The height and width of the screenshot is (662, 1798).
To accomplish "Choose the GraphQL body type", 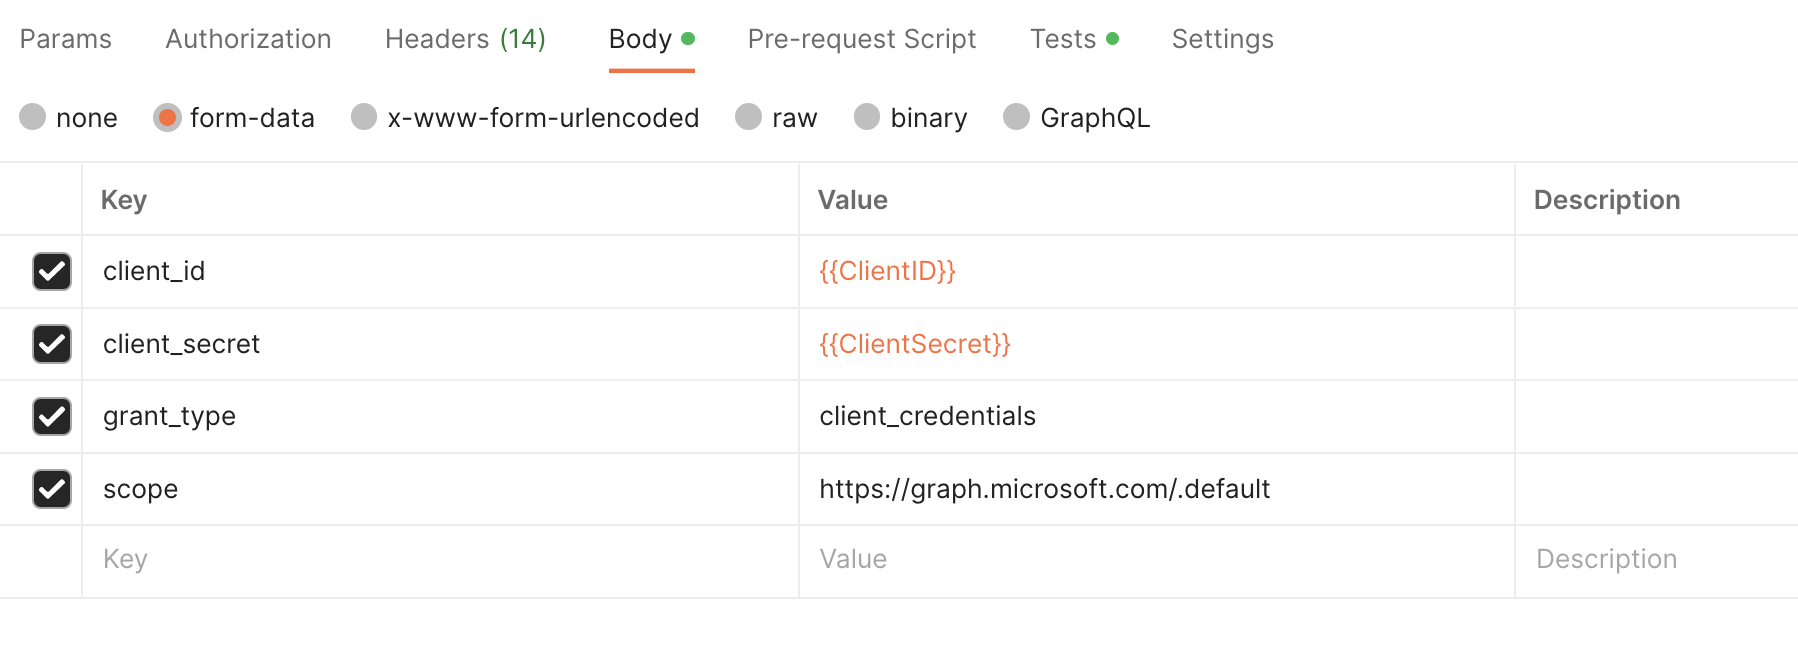I will point(1017,117).
